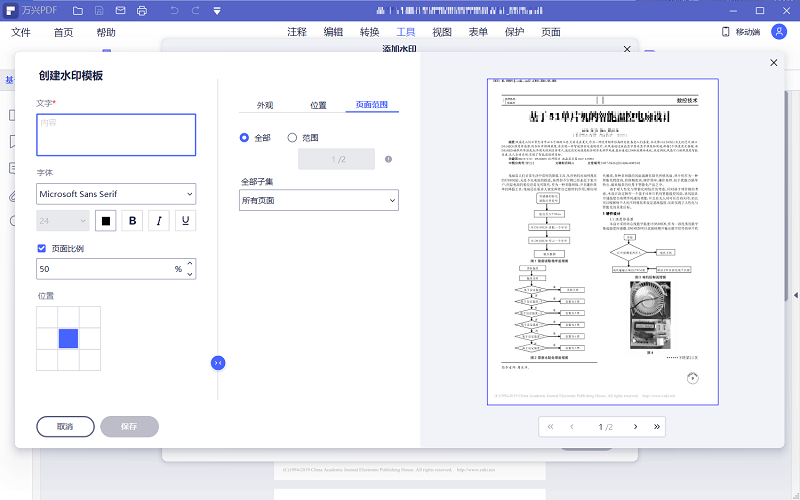This screenshot has height=500, width=800.
Task: Select the 全部 radio button
Action: pos(244,137)
